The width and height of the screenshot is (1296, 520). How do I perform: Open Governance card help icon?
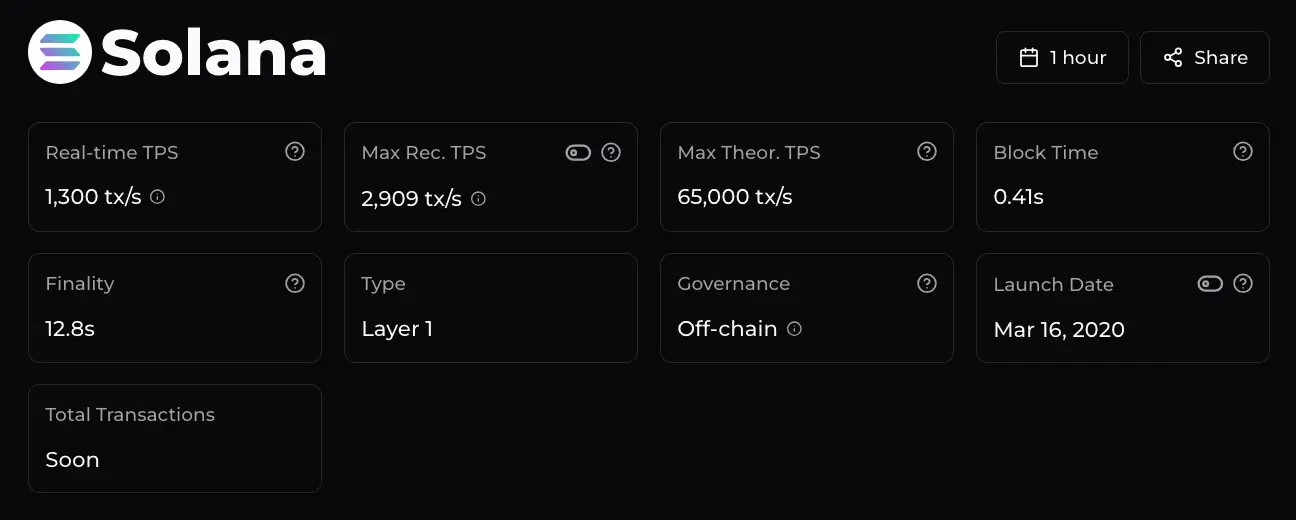(x=927, y=283)
